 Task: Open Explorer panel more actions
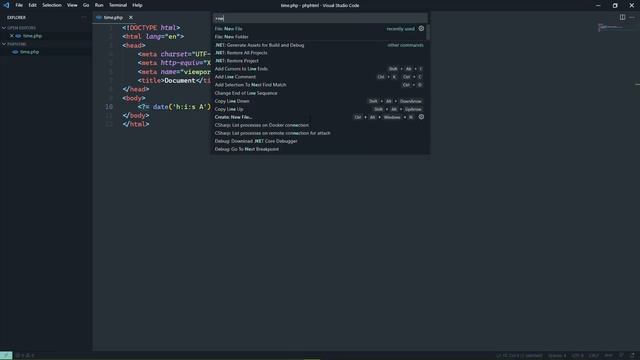click(x=84, y=18)
